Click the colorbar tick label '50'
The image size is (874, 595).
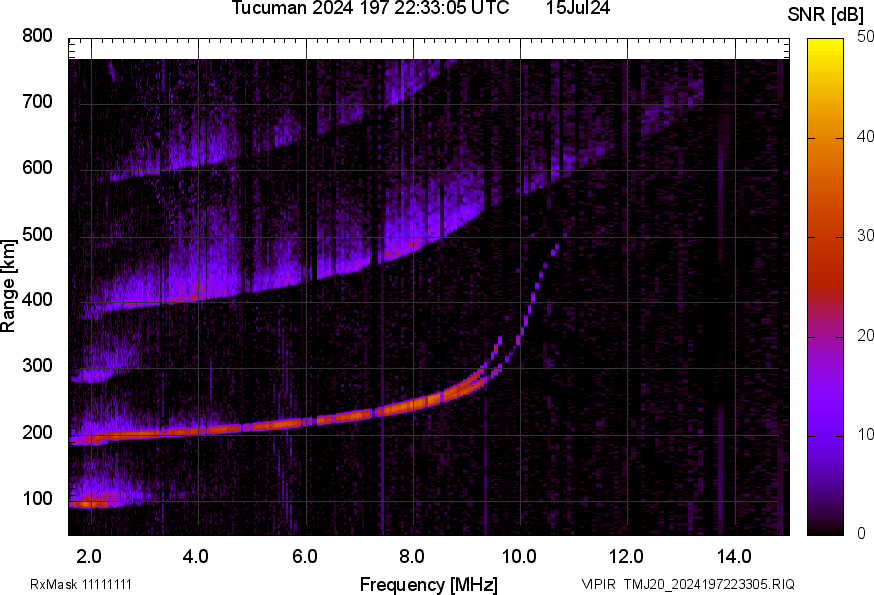(x=865, y=37)
